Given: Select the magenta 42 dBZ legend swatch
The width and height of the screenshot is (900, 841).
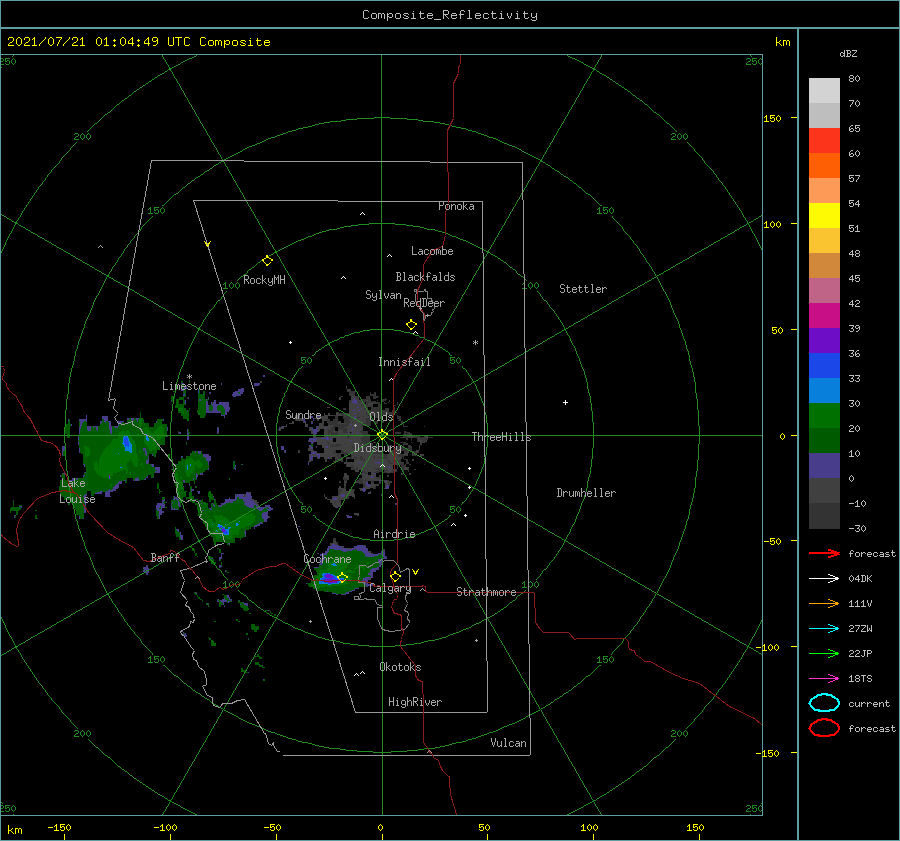Looking at the screenshot, I should tap(824, 315).
